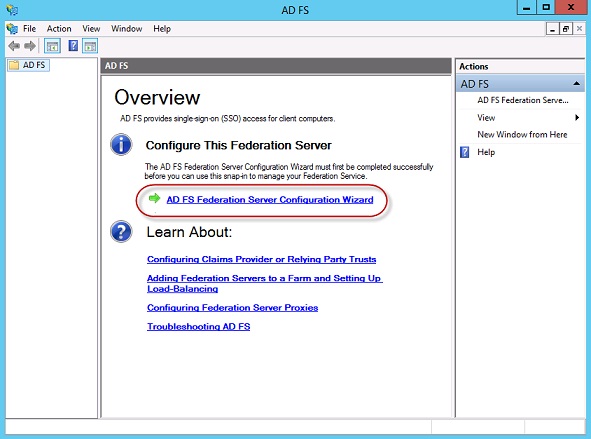Screen dimensions: 591x439
Task: Open Configuring Claims Provider or Relying Party Trusts
Action: pyautogui.click(x=262, y=259)
